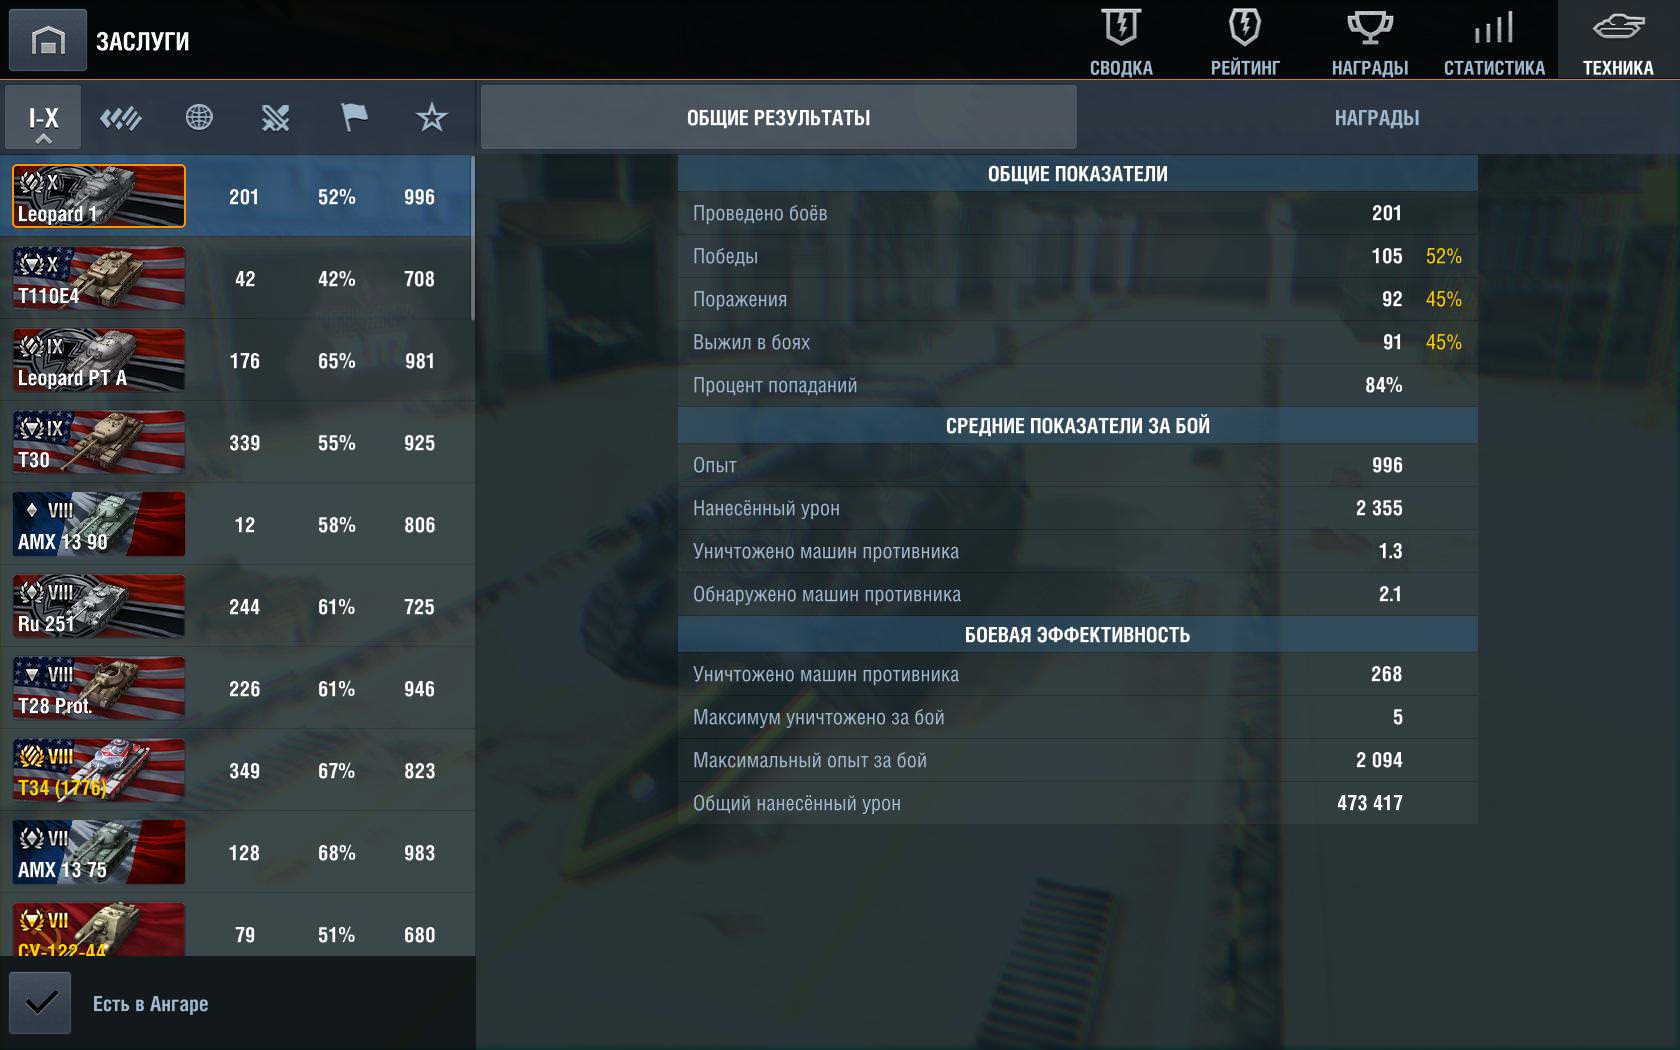Click the Ru 251 battle count 244
1680x1050 pixels.
pos(244,607)
